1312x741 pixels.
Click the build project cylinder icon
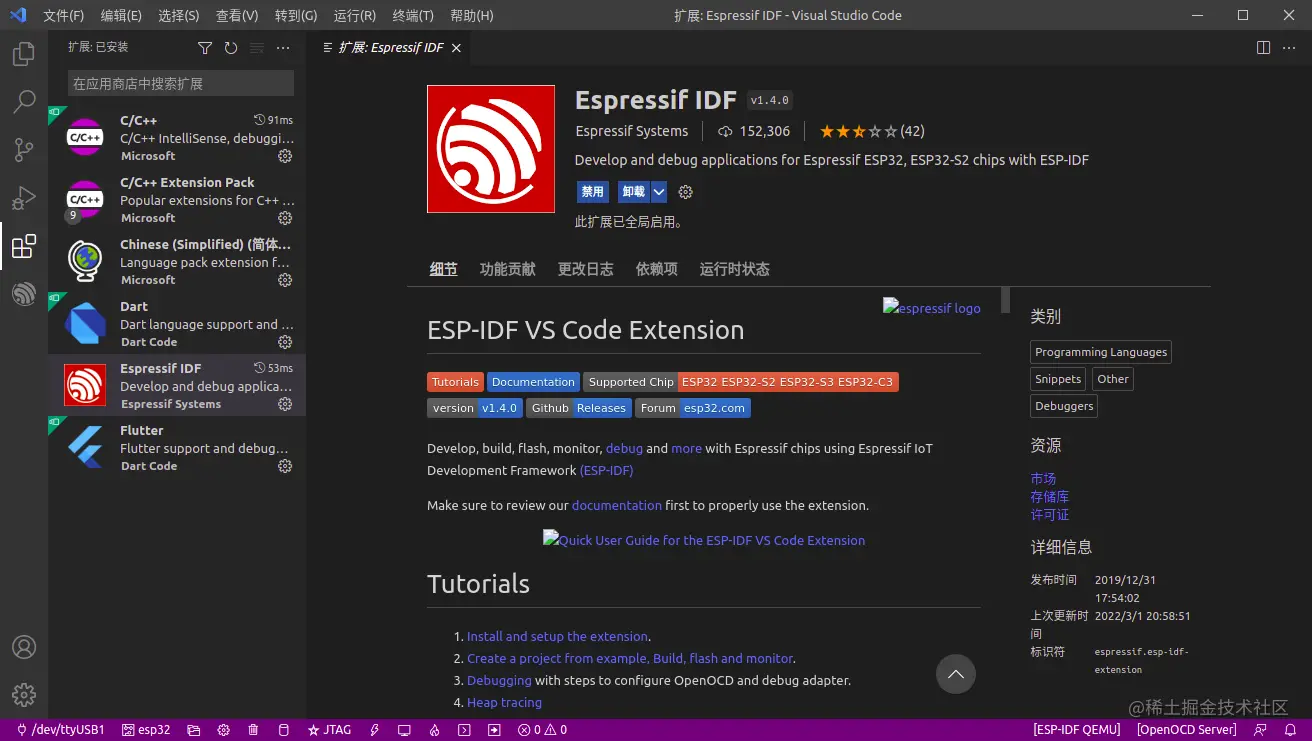(x=283, y=730)
